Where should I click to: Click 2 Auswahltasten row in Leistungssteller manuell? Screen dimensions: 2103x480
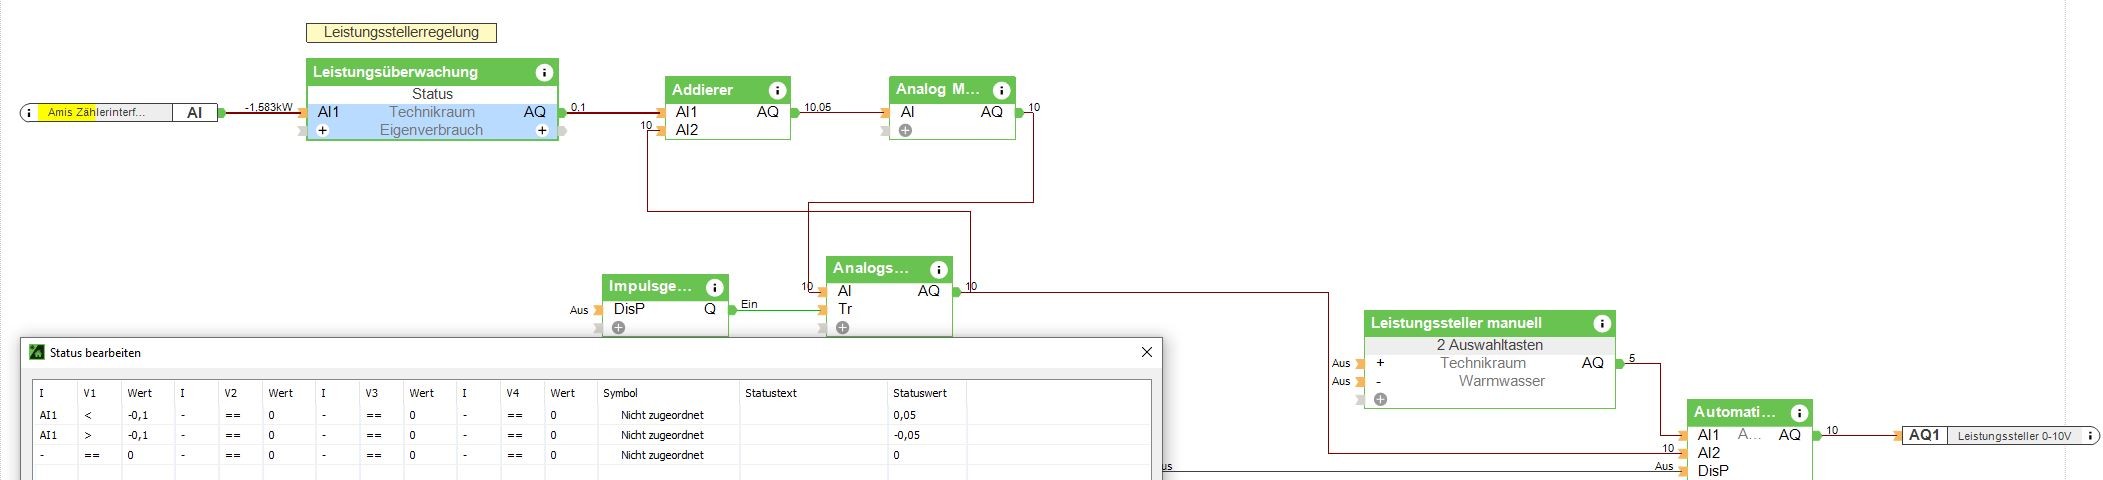tap(1490, 345)
